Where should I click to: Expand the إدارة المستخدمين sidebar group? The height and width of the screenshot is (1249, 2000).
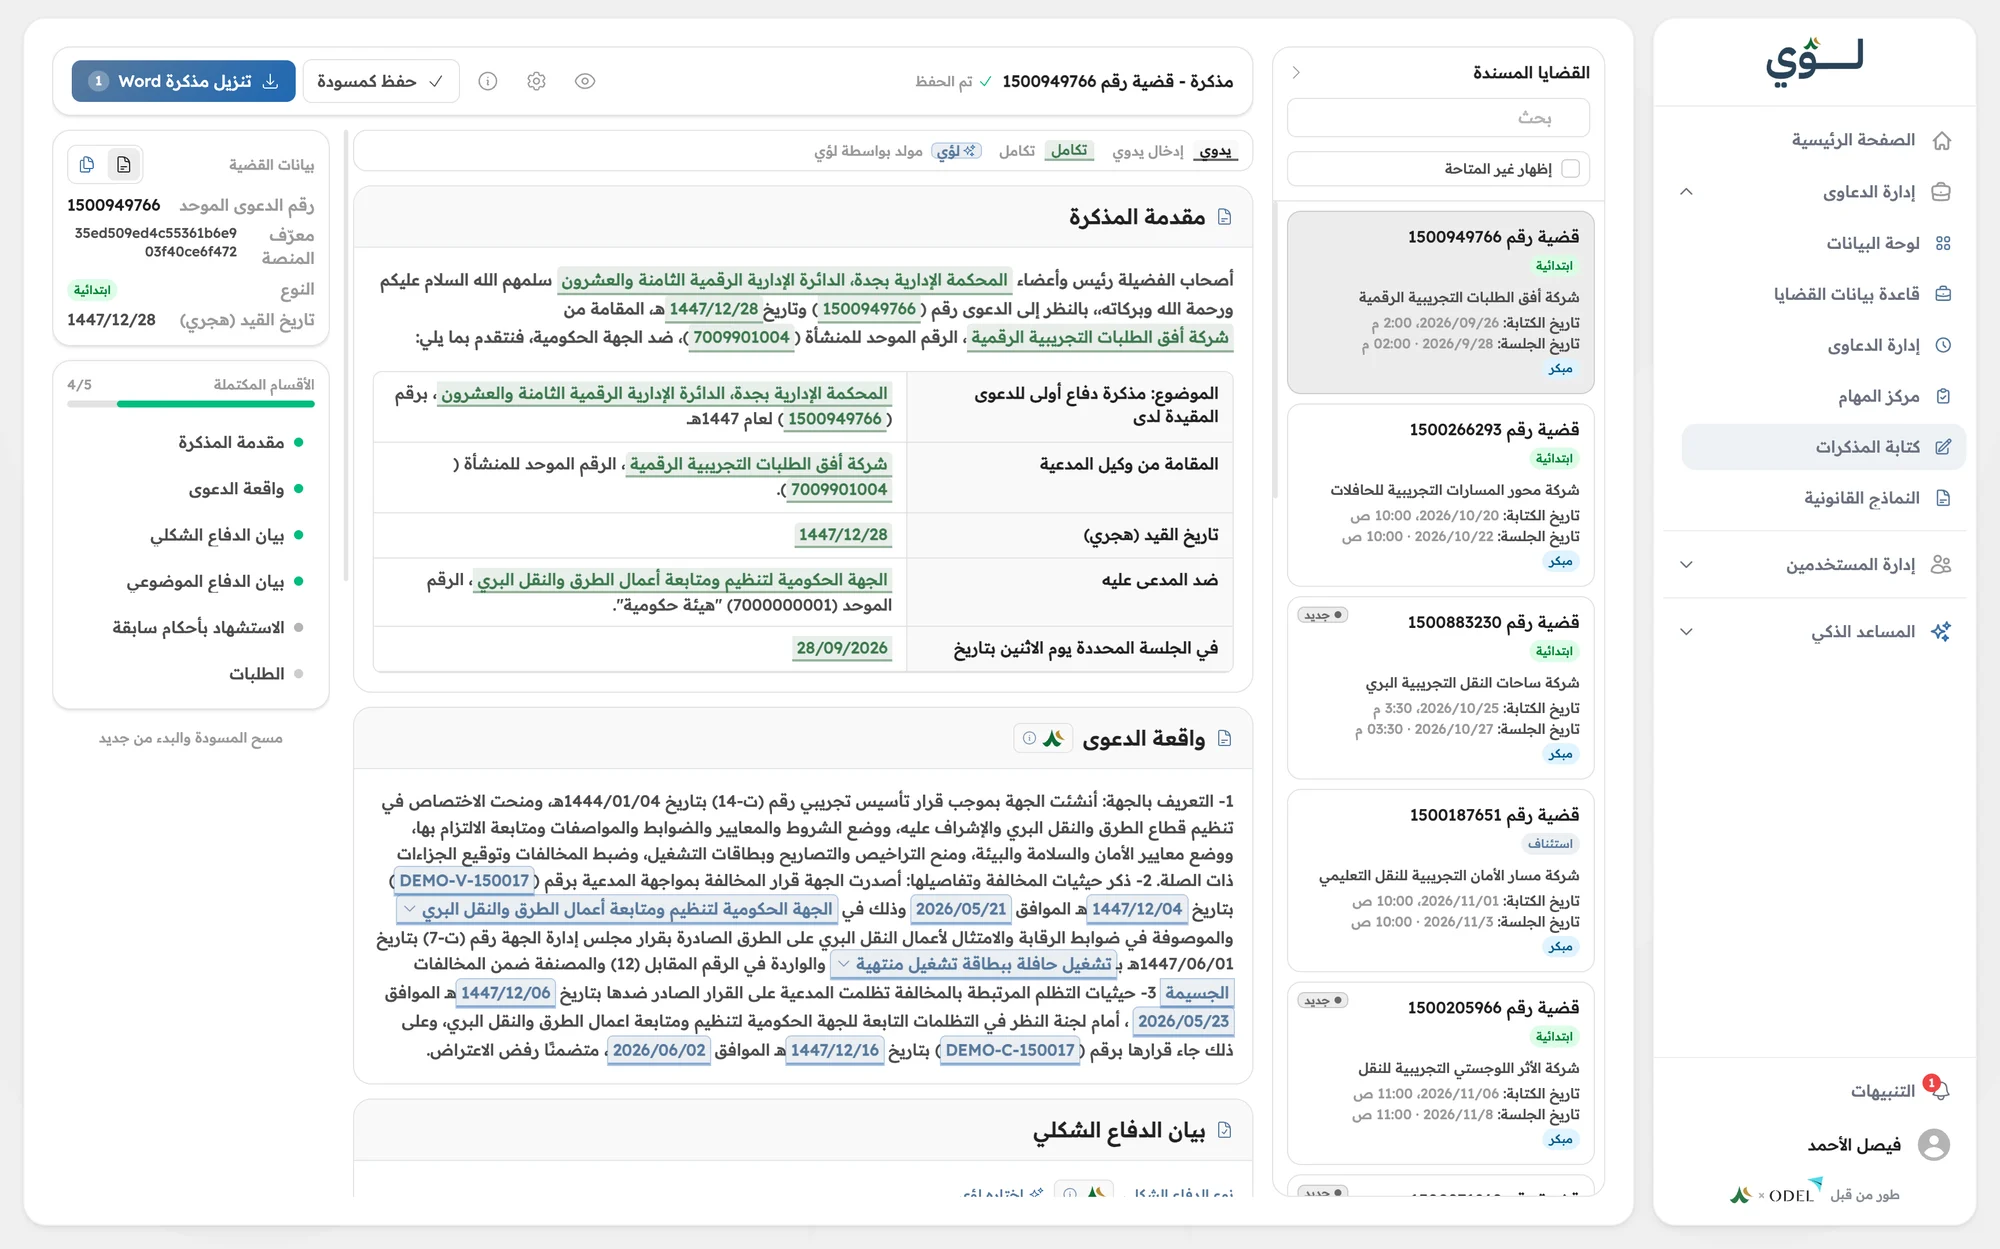click(1686, 564)
